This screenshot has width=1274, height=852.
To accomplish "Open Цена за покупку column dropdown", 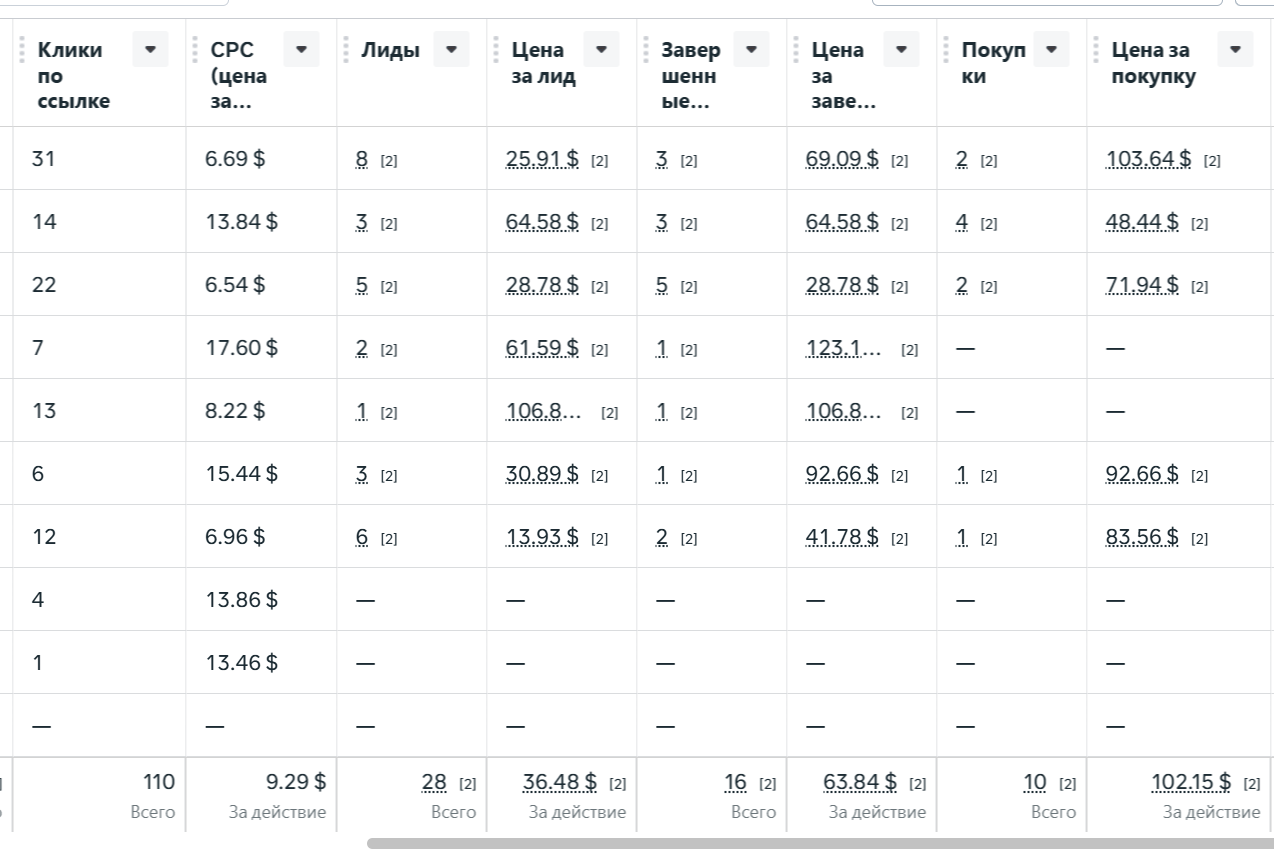I will point(1235,49).
